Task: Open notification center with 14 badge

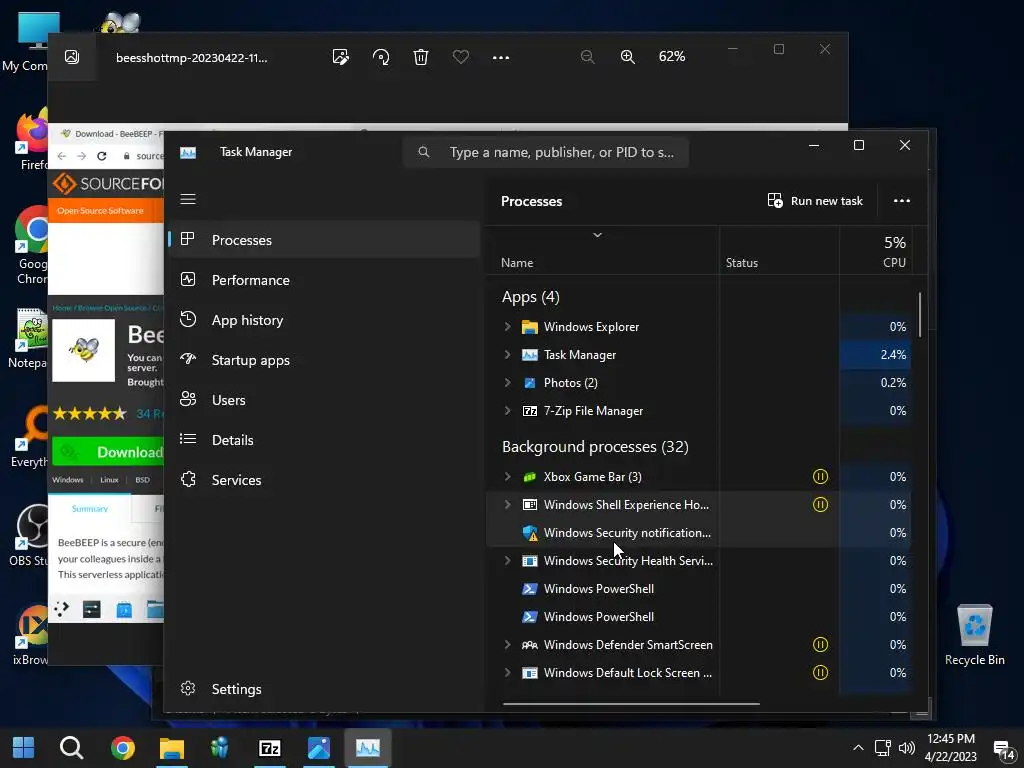Action: (1004, 749)
